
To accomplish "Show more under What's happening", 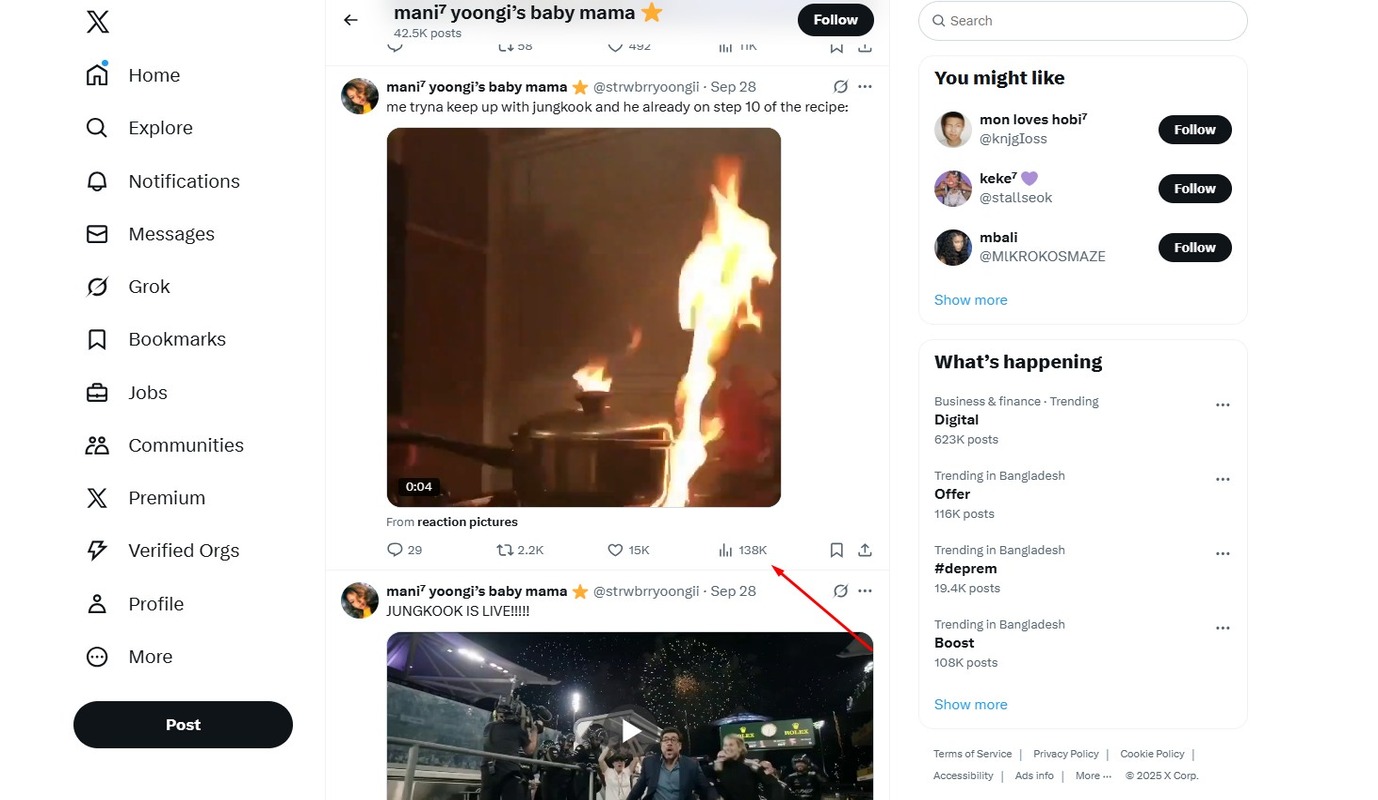I will pos(970,704).
